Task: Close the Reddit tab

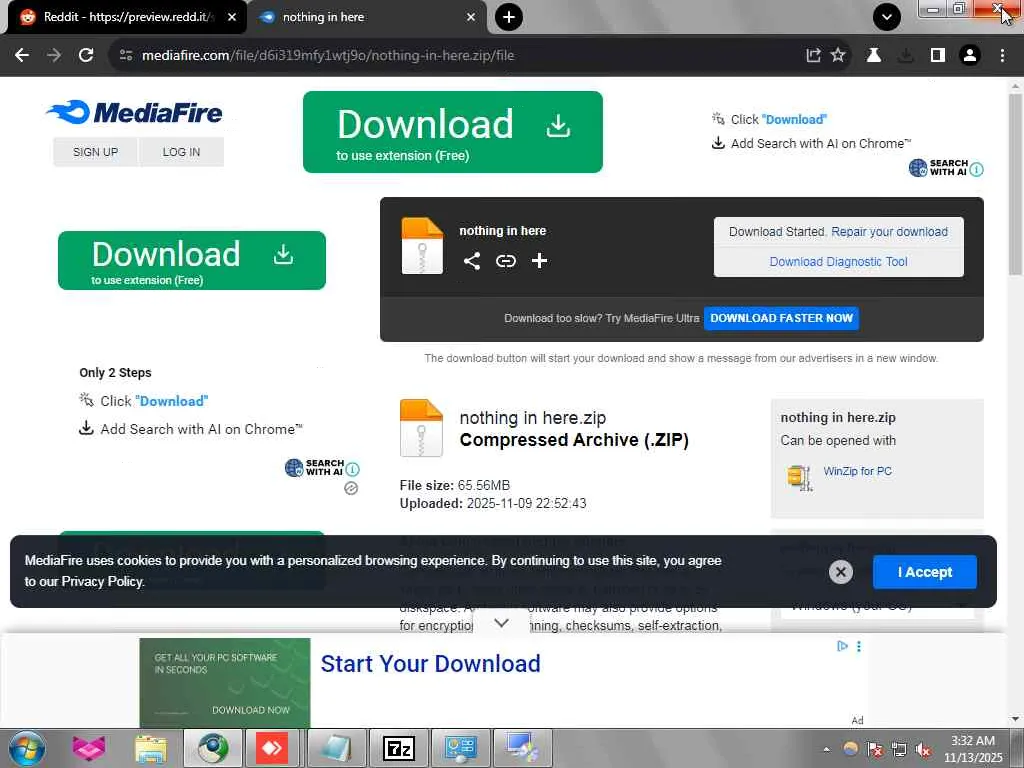Action: [x=232, y=17]
